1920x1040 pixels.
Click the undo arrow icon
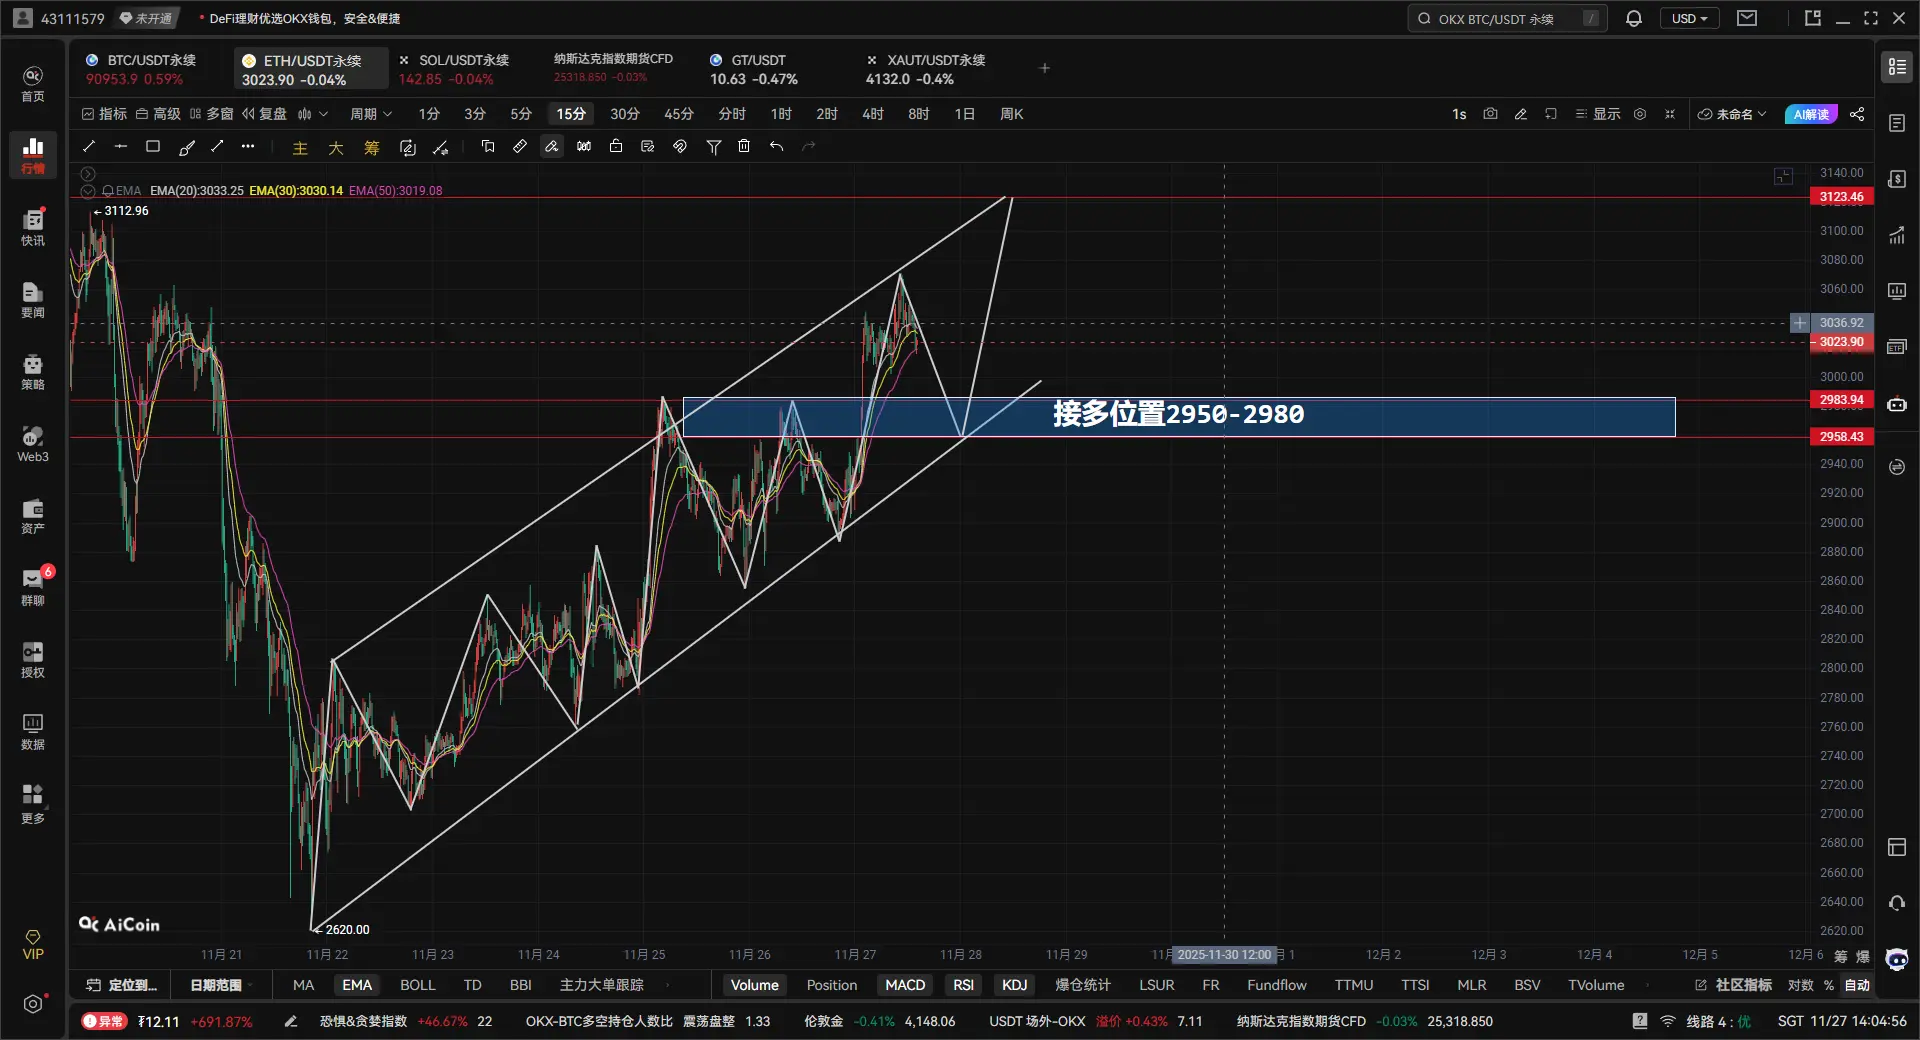tap(776, 147)
